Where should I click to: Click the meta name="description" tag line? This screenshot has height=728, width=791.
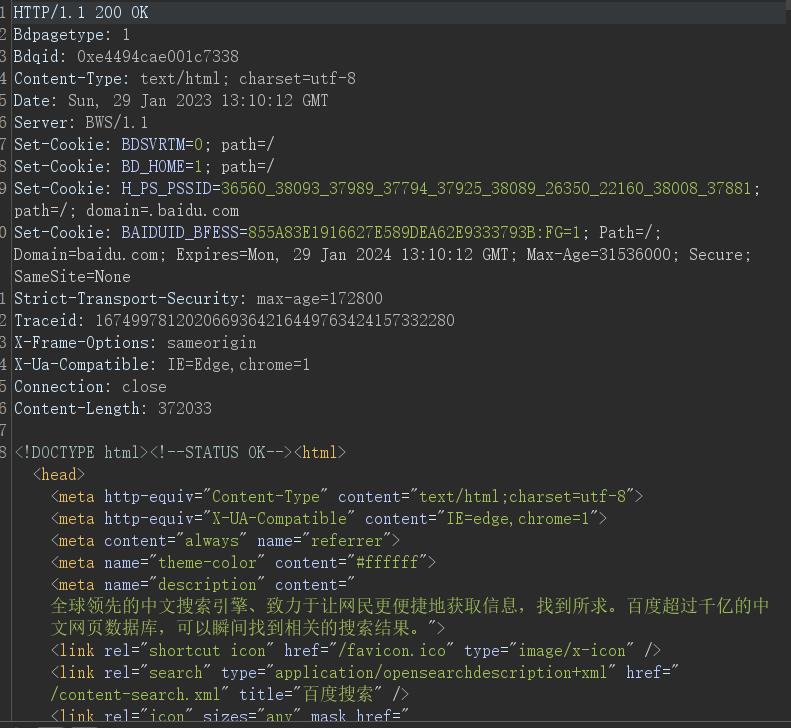(x=203, y=585)
